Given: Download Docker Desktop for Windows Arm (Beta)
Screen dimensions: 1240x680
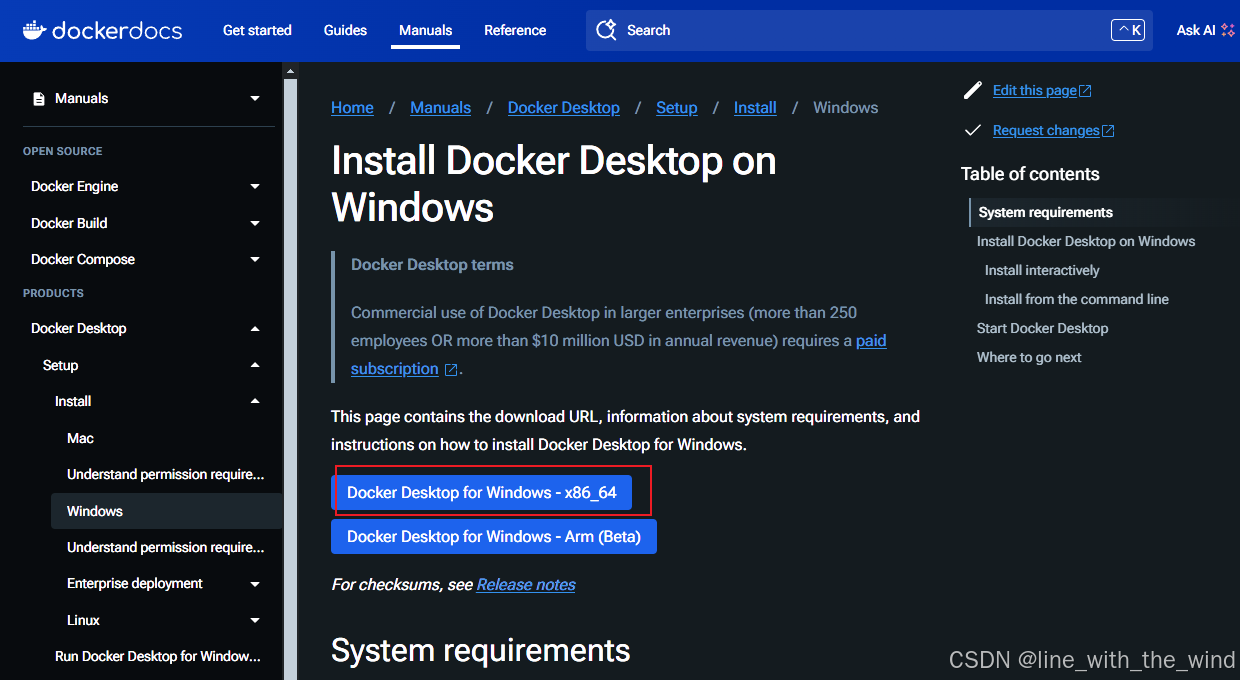Looking at the screenshot, I should [x=494, y=536].
